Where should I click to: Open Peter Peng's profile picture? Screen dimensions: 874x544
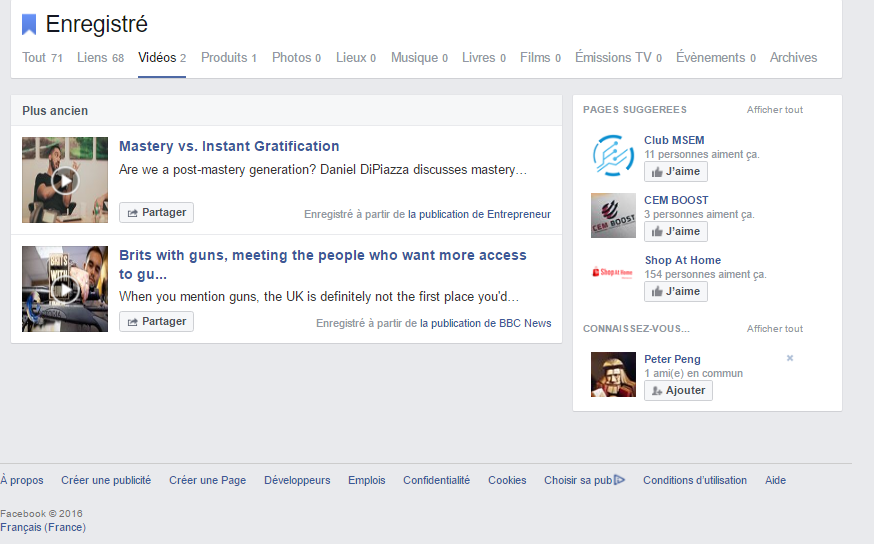613,374
